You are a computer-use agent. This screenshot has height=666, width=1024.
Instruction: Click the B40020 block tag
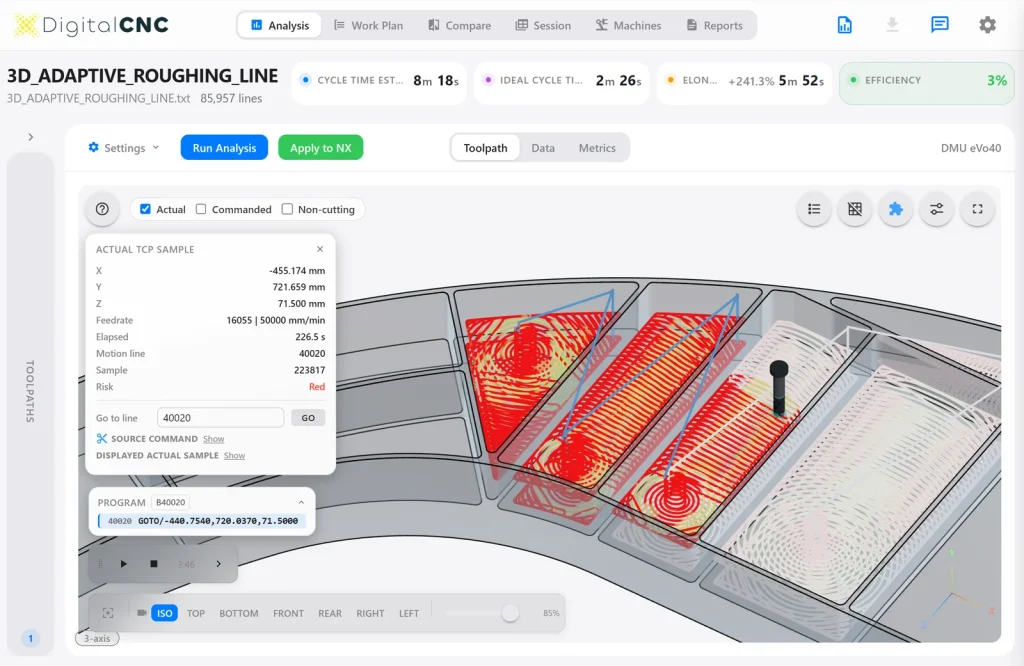point(170,502)
